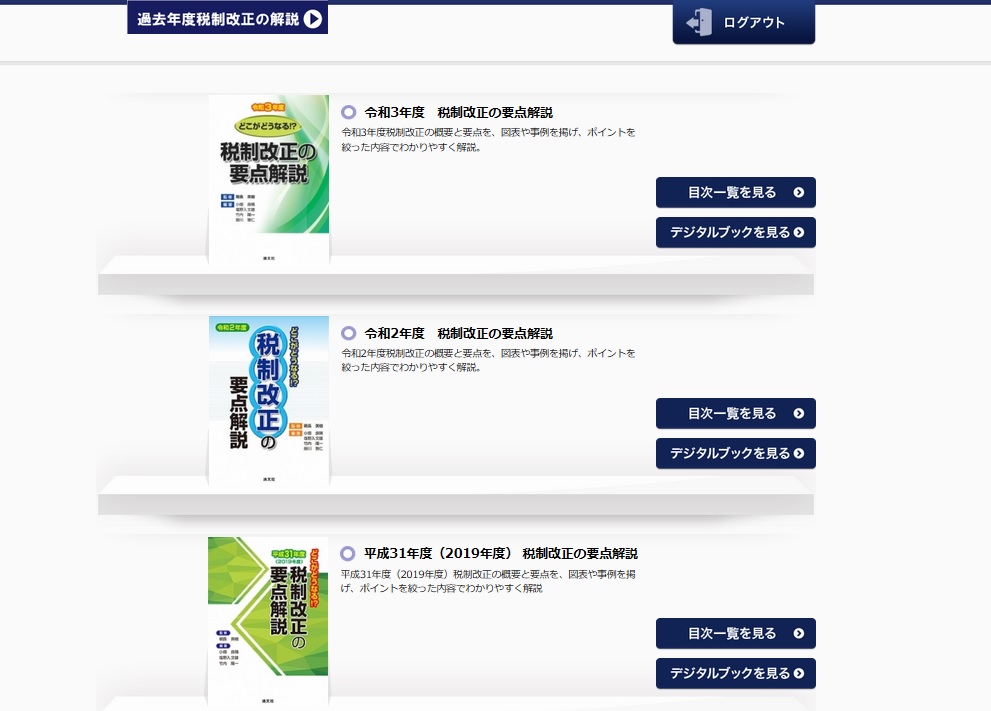Click arrow icon on 令和2年度 デジタルブックを見る

pos(799,453)
